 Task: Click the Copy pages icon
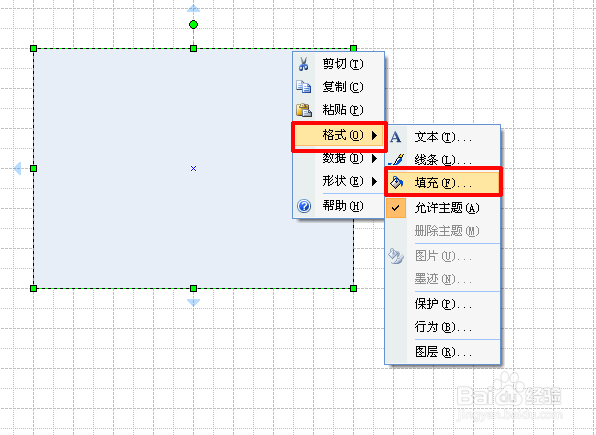pos(304,87)
